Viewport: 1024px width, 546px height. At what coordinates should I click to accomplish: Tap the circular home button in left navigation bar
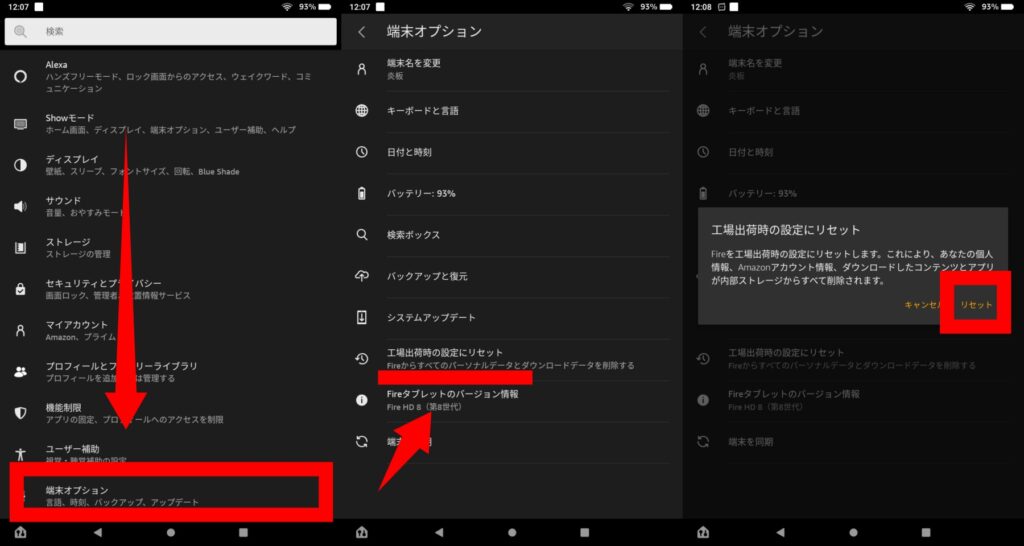[170, 533]
